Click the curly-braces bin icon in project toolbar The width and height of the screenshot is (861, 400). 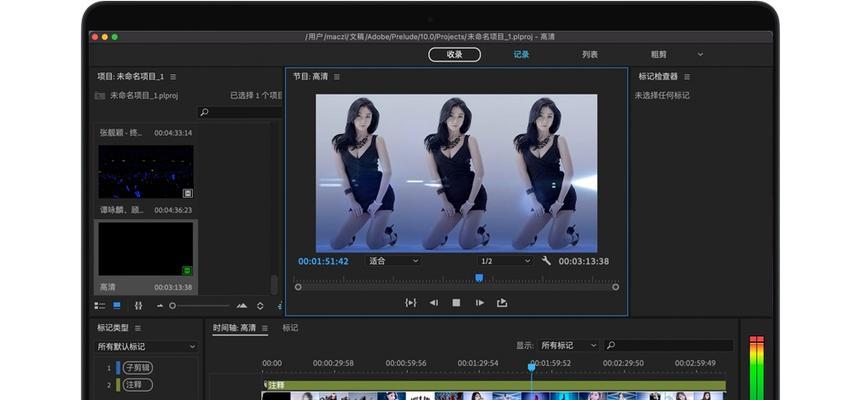tap(138, 305)
